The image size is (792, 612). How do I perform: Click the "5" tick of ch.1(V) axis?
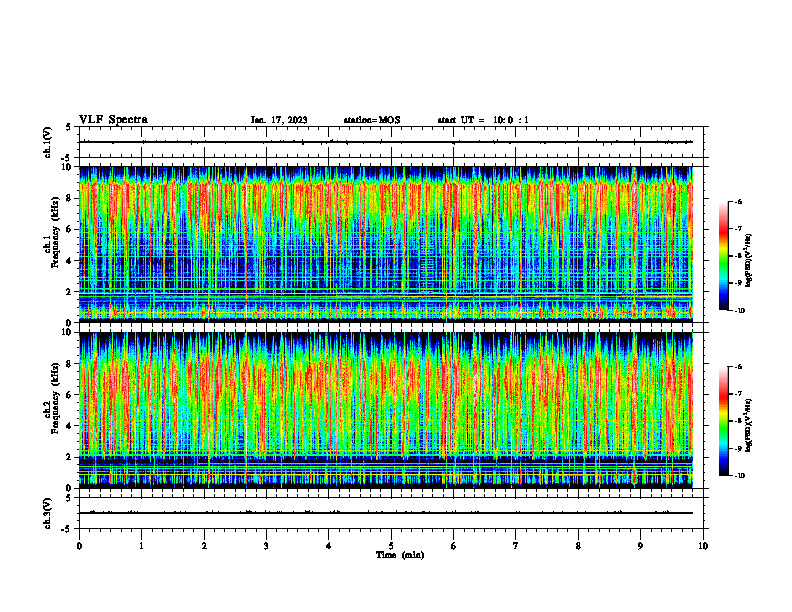click(x=68, y=127)
